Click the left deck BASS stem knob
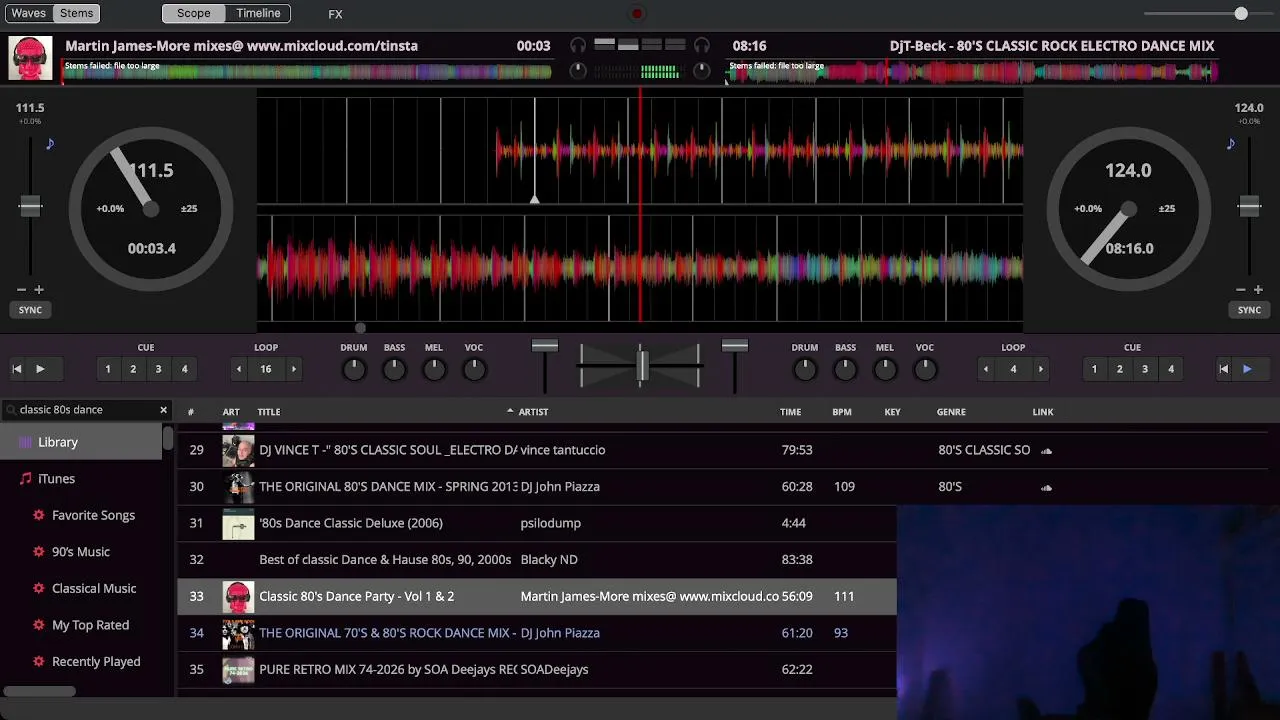Viewport: 1280px width, 720px height. (x=394, y=370)
